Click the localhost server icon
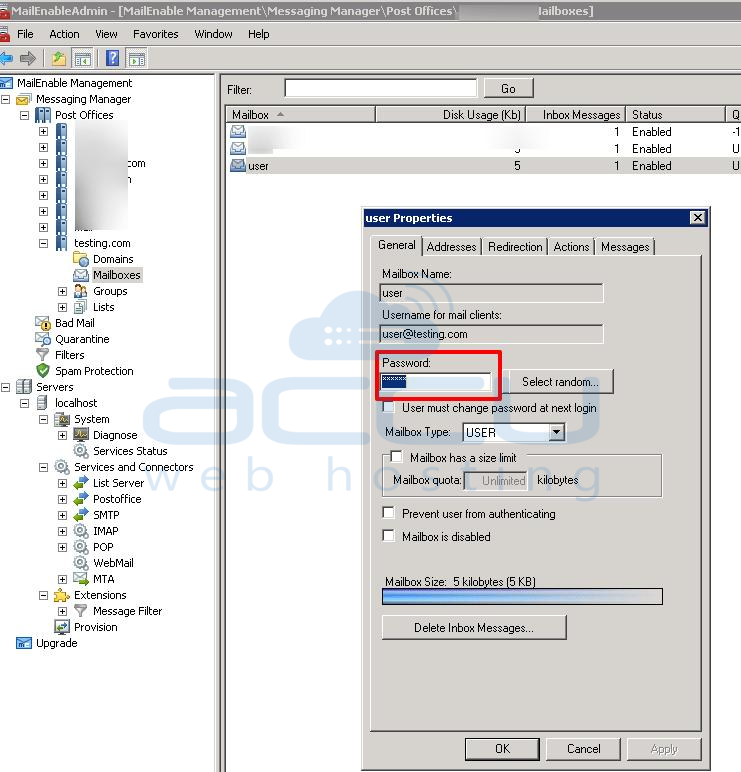The image size is (741, 772). click(43, 403)
